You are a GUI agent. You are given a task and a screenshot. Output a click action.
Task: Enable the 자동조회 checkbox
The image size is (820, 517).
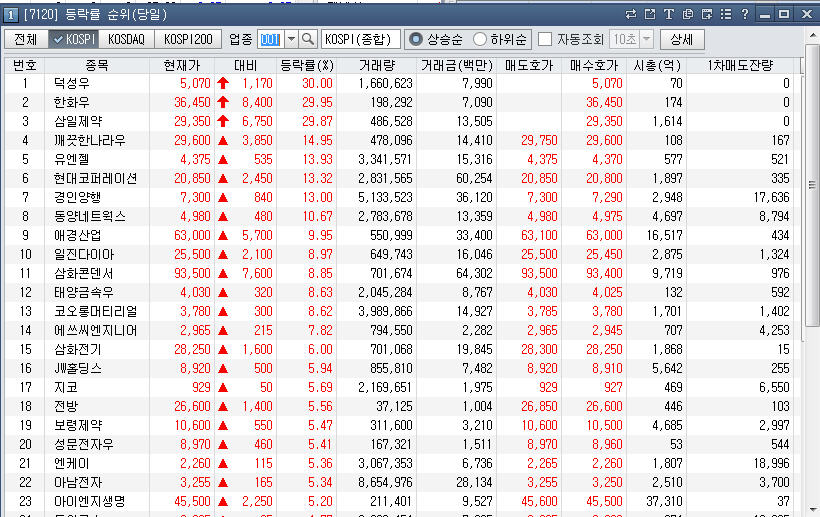click(545, 39)
